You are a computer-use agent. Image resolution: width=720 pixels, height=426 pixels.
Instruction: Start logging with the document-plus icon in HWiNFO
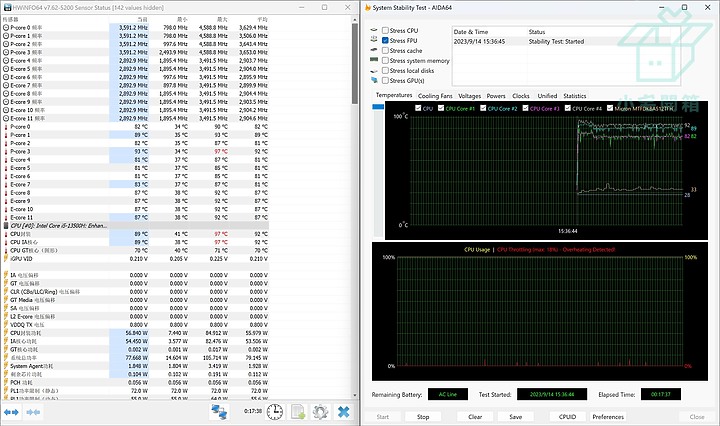tap(298, 412)
